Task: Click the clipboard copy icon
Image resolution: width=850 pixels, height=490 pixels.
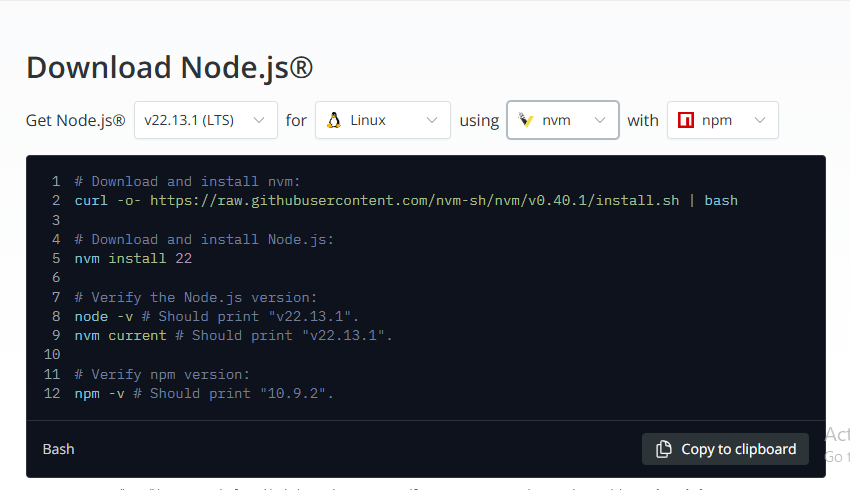Action: 664,449
